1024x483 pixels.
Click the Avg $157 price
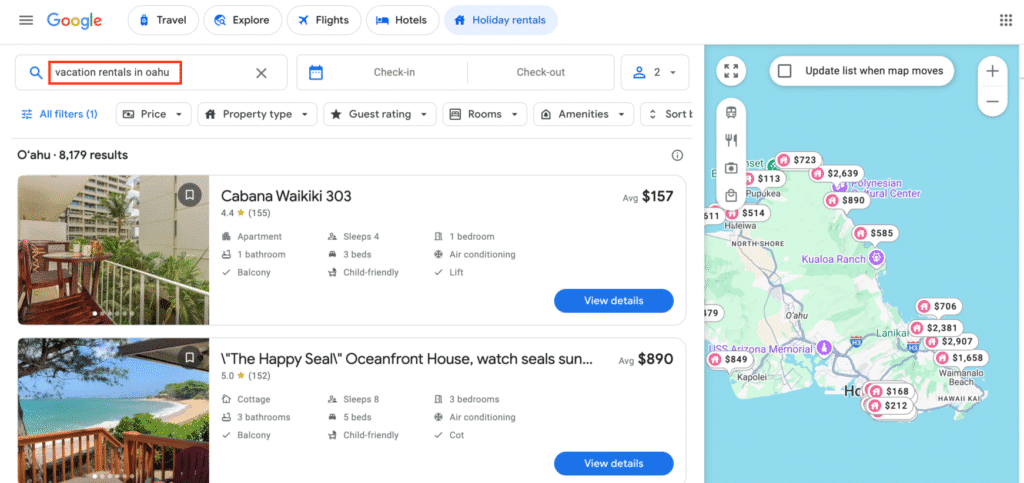click(x=648, y=196)
